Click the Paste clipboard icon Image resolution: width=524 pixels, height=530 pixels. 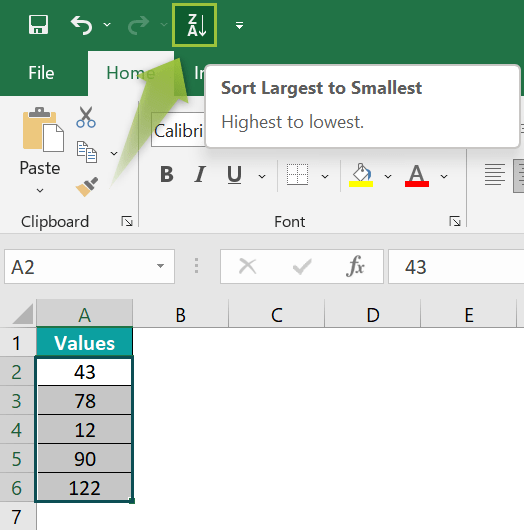(43, 129)
